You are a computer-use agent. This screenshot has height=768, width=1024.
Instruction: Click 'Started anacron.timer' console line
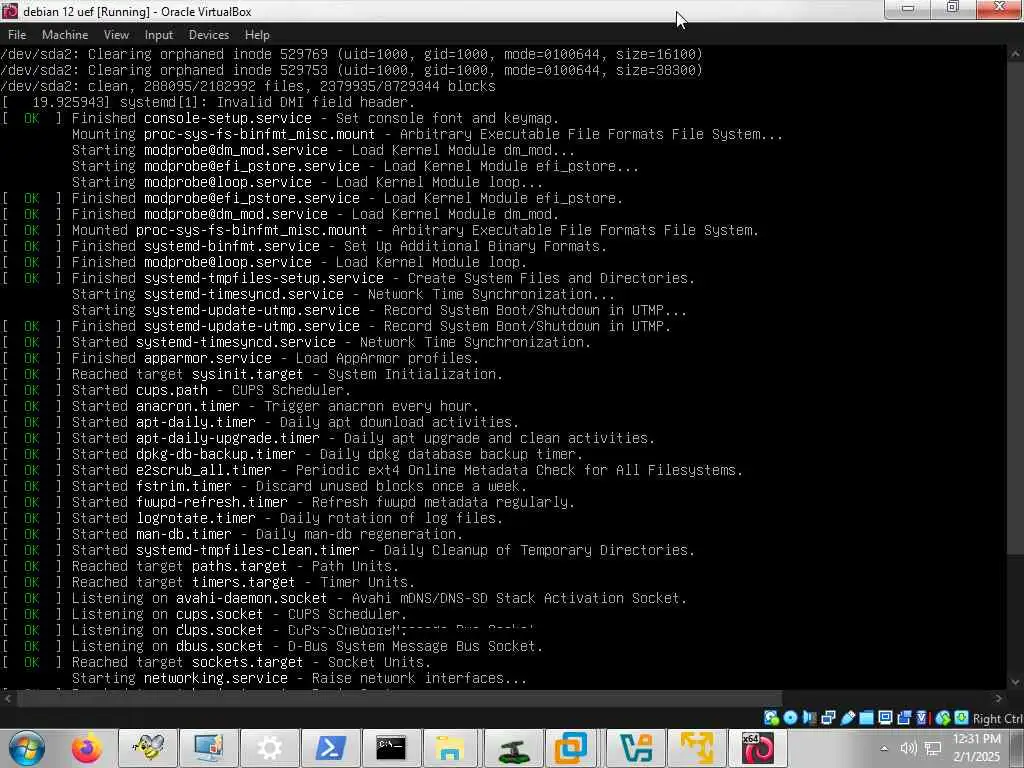click(x=240, y=406)
